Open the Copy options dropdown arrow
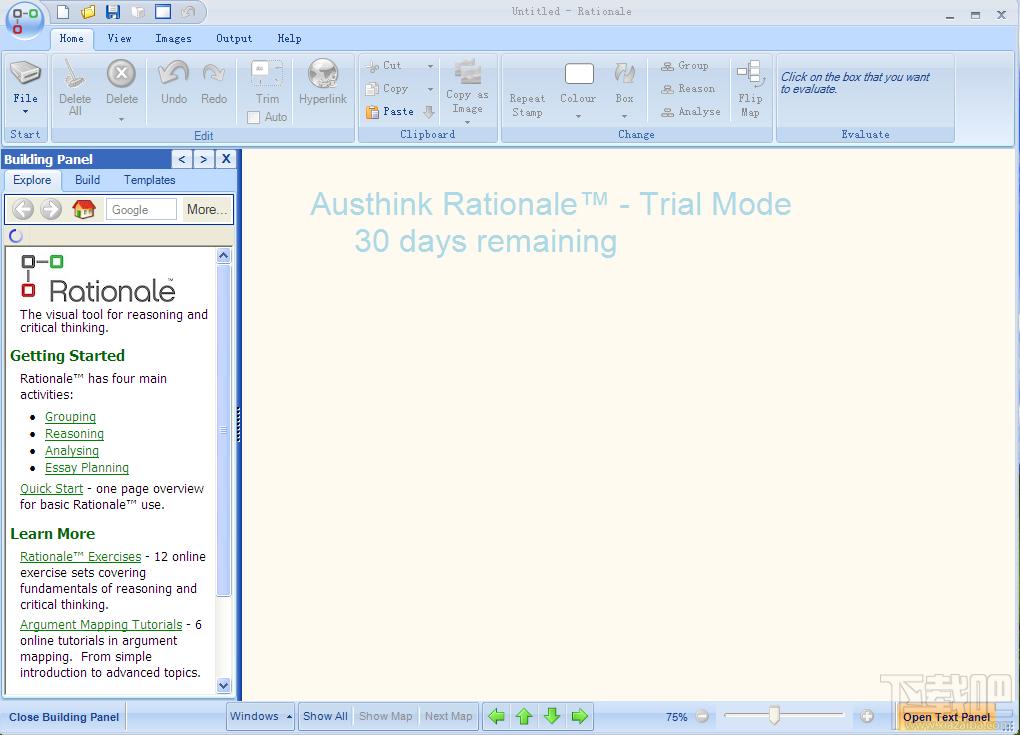This screenshot has height=735, width=1020. click(x=430, y=89)
